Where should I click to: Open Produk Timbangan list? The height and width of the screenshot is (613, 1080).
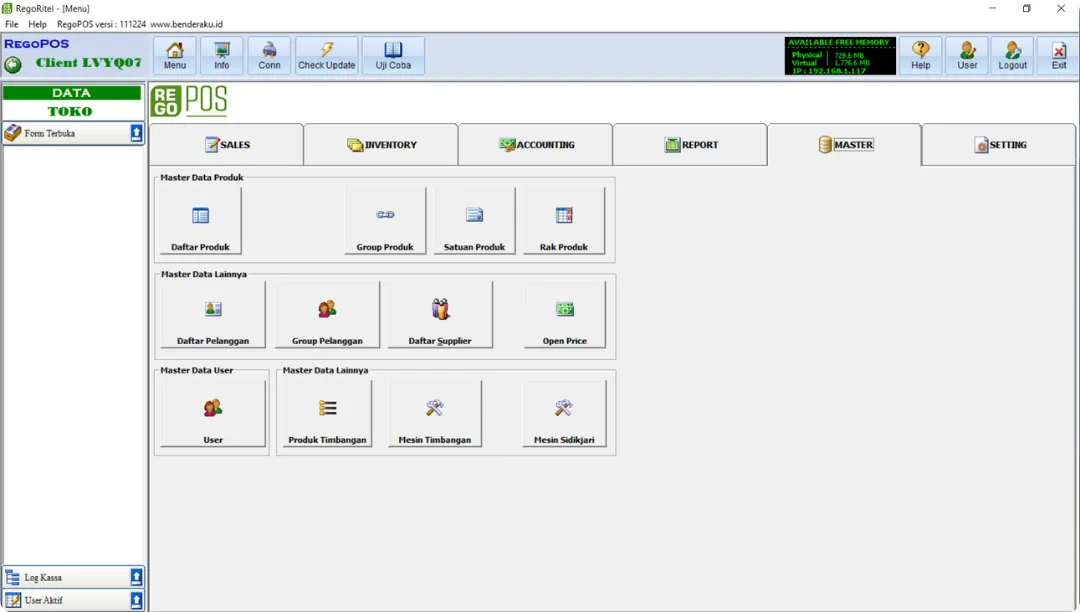(327, 413)
